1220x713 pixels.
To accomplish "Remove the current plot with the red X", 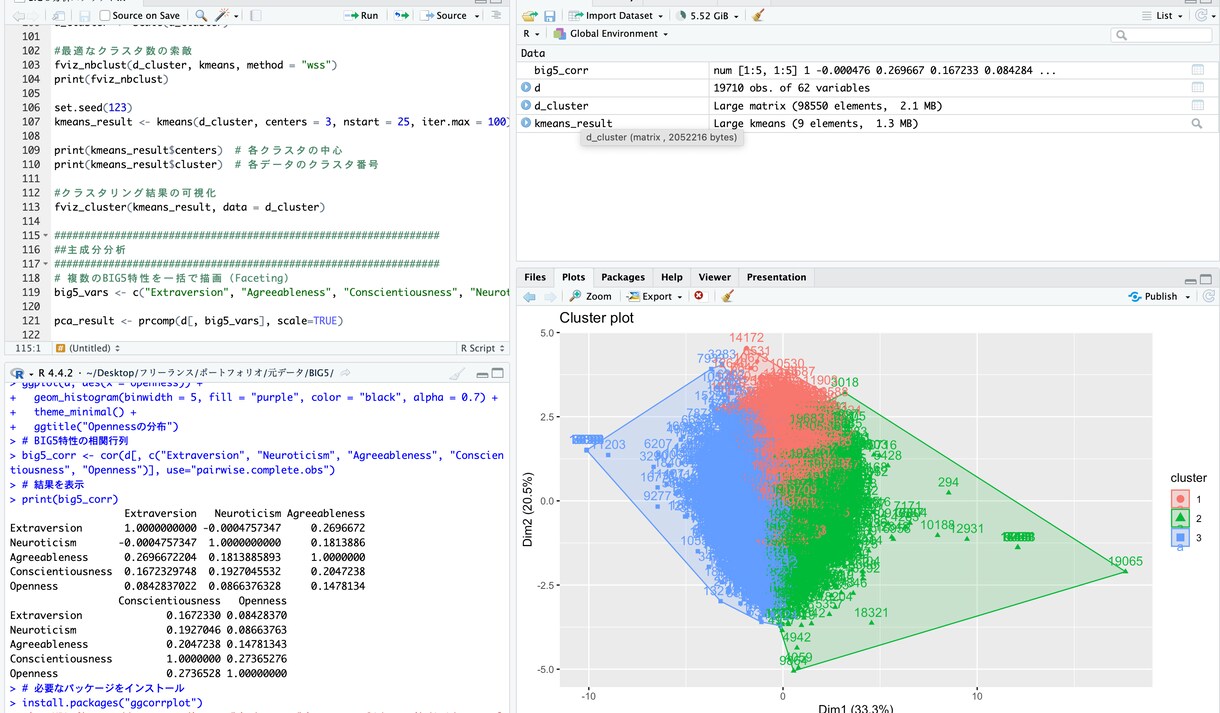I will (x=699, y=296).
